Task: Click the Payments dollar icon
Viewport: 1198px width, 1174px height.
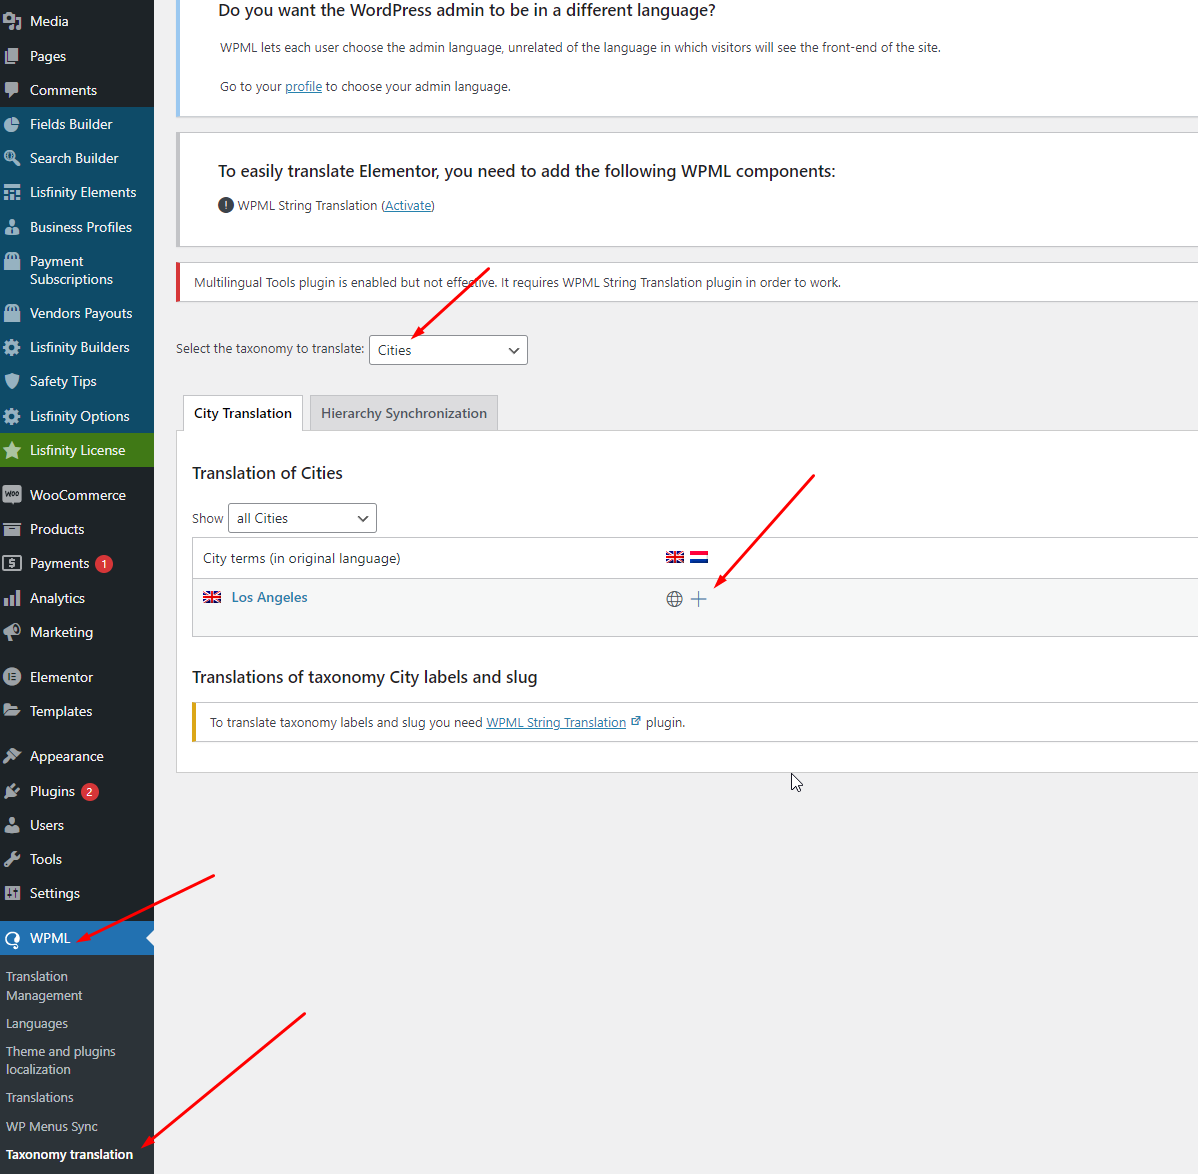Action: [12, 563]
